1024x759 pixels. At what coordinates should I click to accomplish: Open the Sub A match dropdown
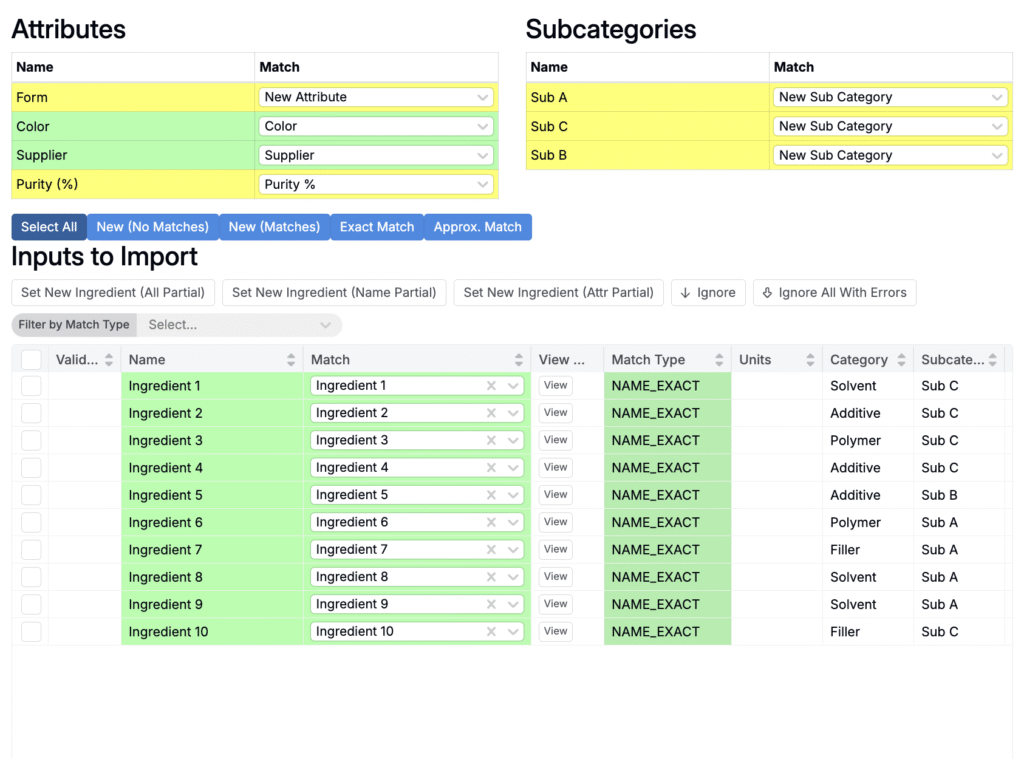pos(890,97)
